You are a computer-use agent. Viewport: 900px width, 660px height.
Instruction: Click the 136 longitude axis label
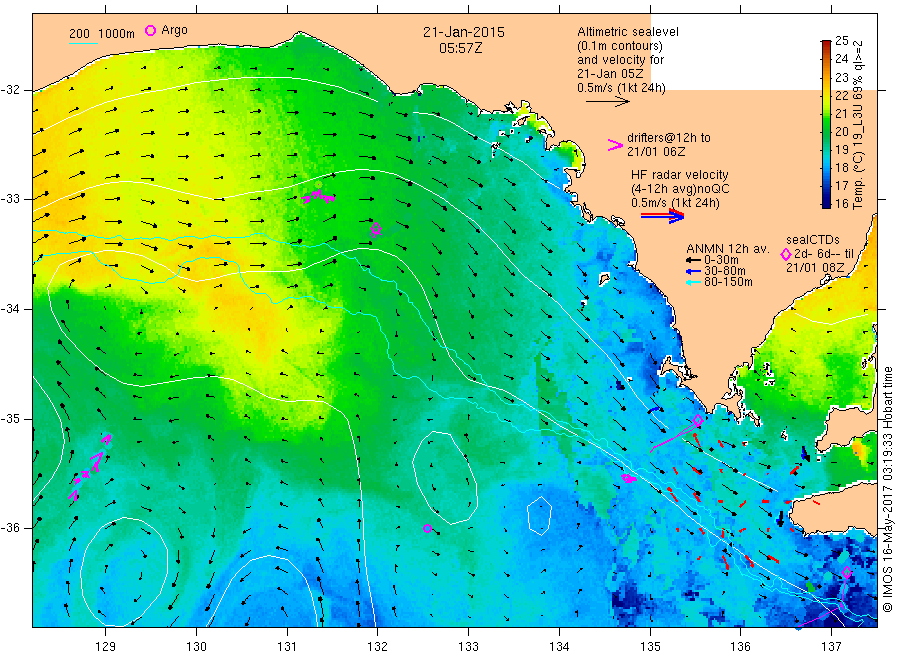click(x=740, y=647)
